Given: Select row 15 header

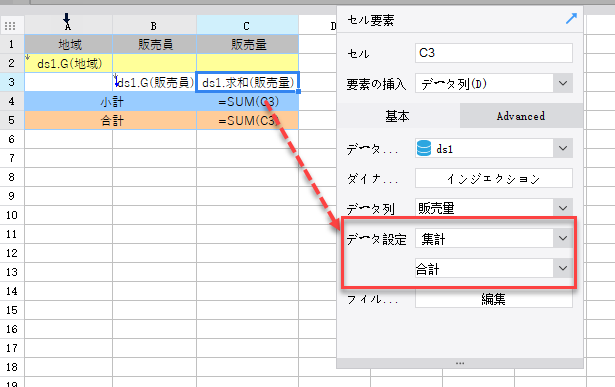Looking at the screenshot, I should [x=12, y=310].
